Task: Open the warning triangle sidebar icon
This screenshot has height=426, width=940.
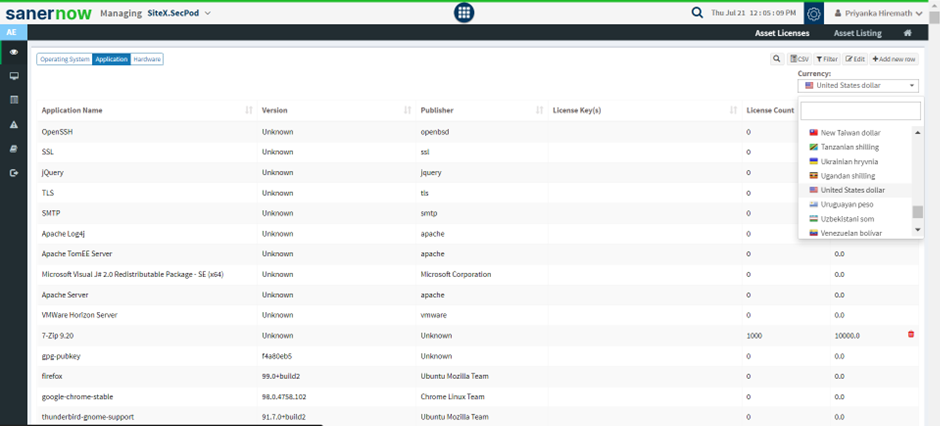Action: 14,125
